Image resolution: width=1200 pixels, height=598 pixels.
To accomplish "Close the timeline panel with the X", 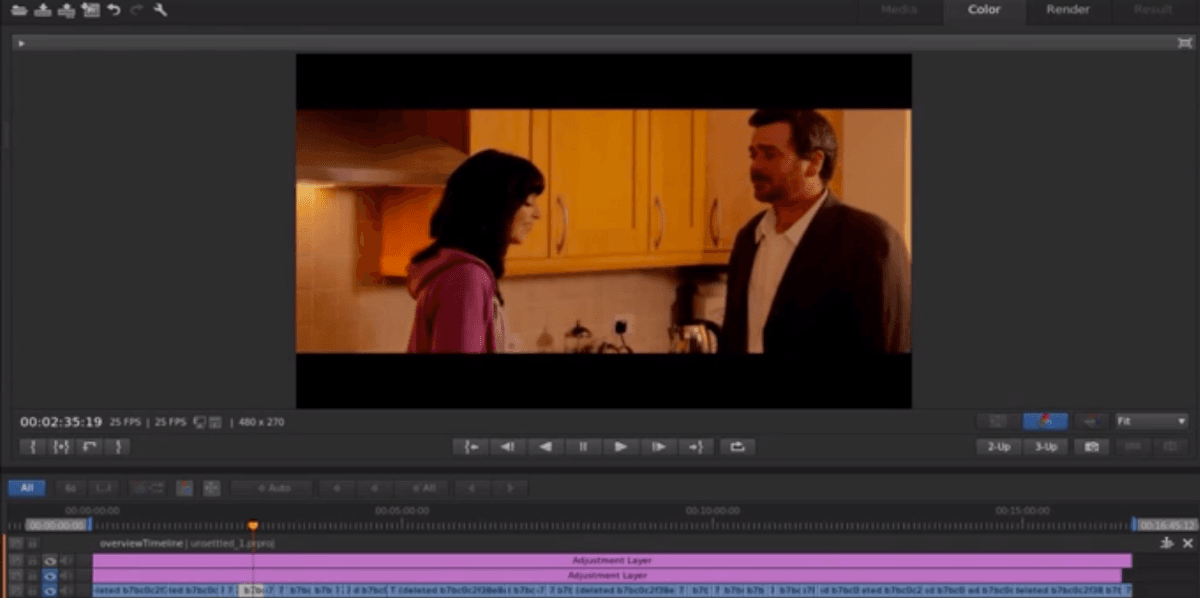I will pyautogui.click(x=1188, y=543).
